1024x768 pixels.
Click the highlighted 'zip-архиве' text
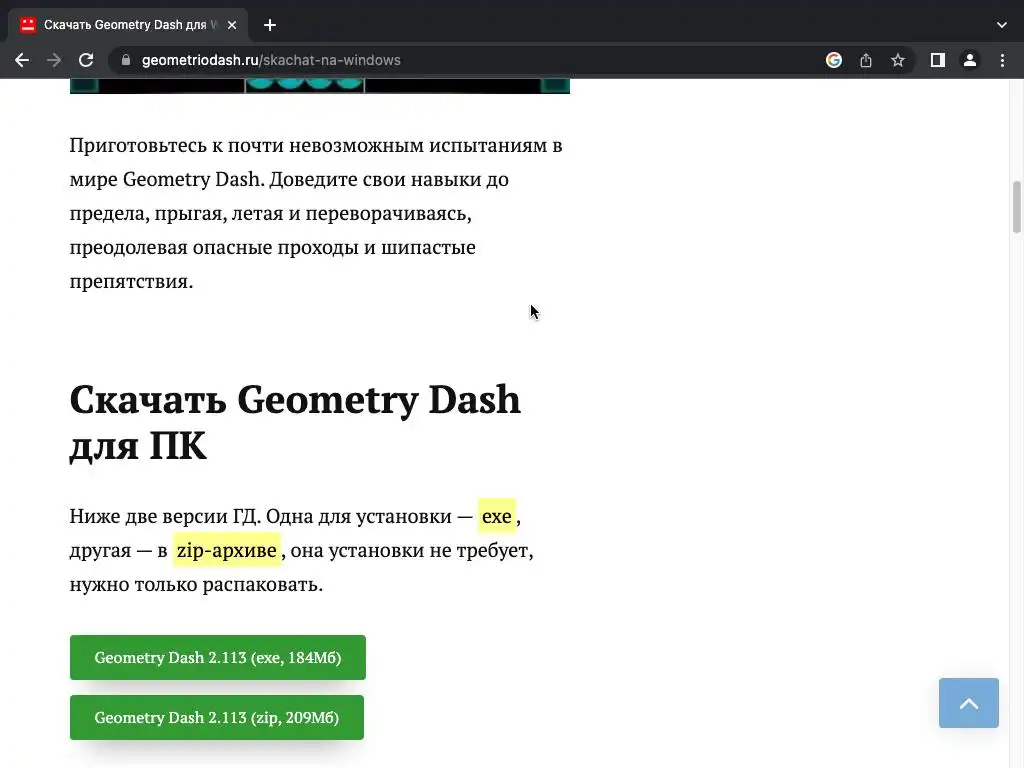point(227,550)
